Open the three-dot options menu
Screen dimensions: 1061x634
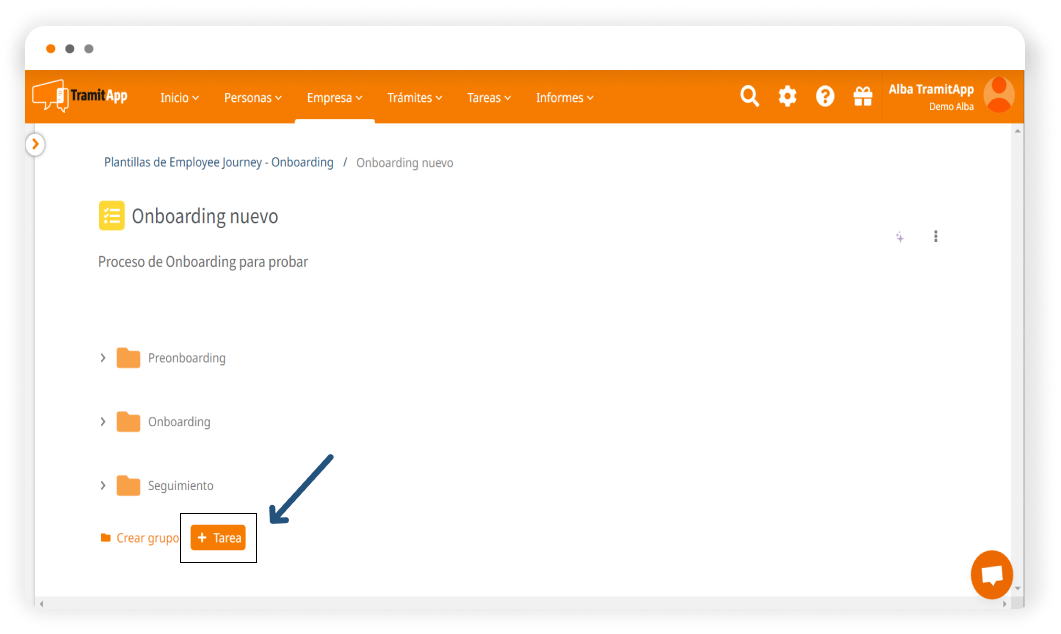pyautogui.click(x=936, y=236)
